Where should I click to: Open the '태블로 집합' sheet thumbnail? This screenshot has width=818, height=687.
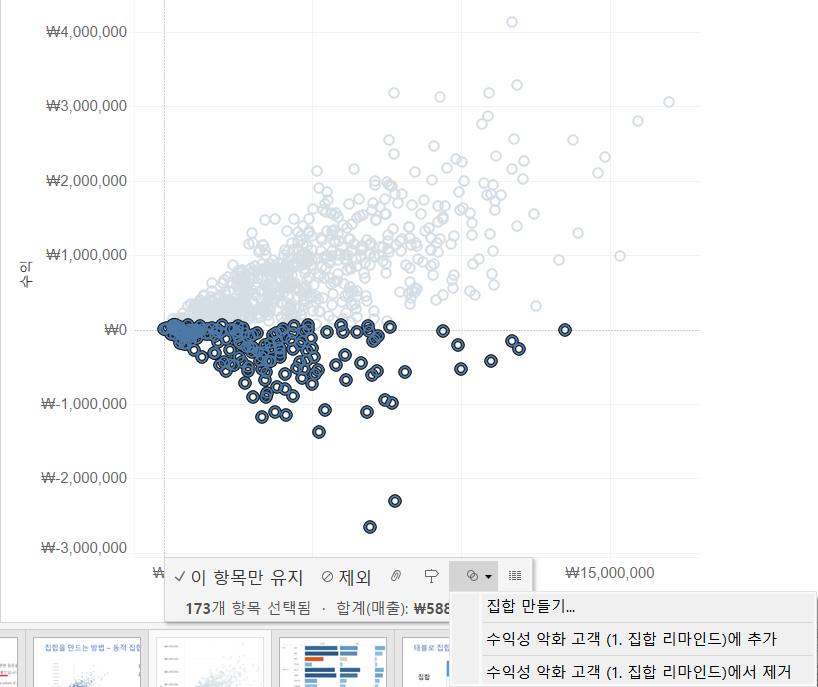(x=426, y=662)
